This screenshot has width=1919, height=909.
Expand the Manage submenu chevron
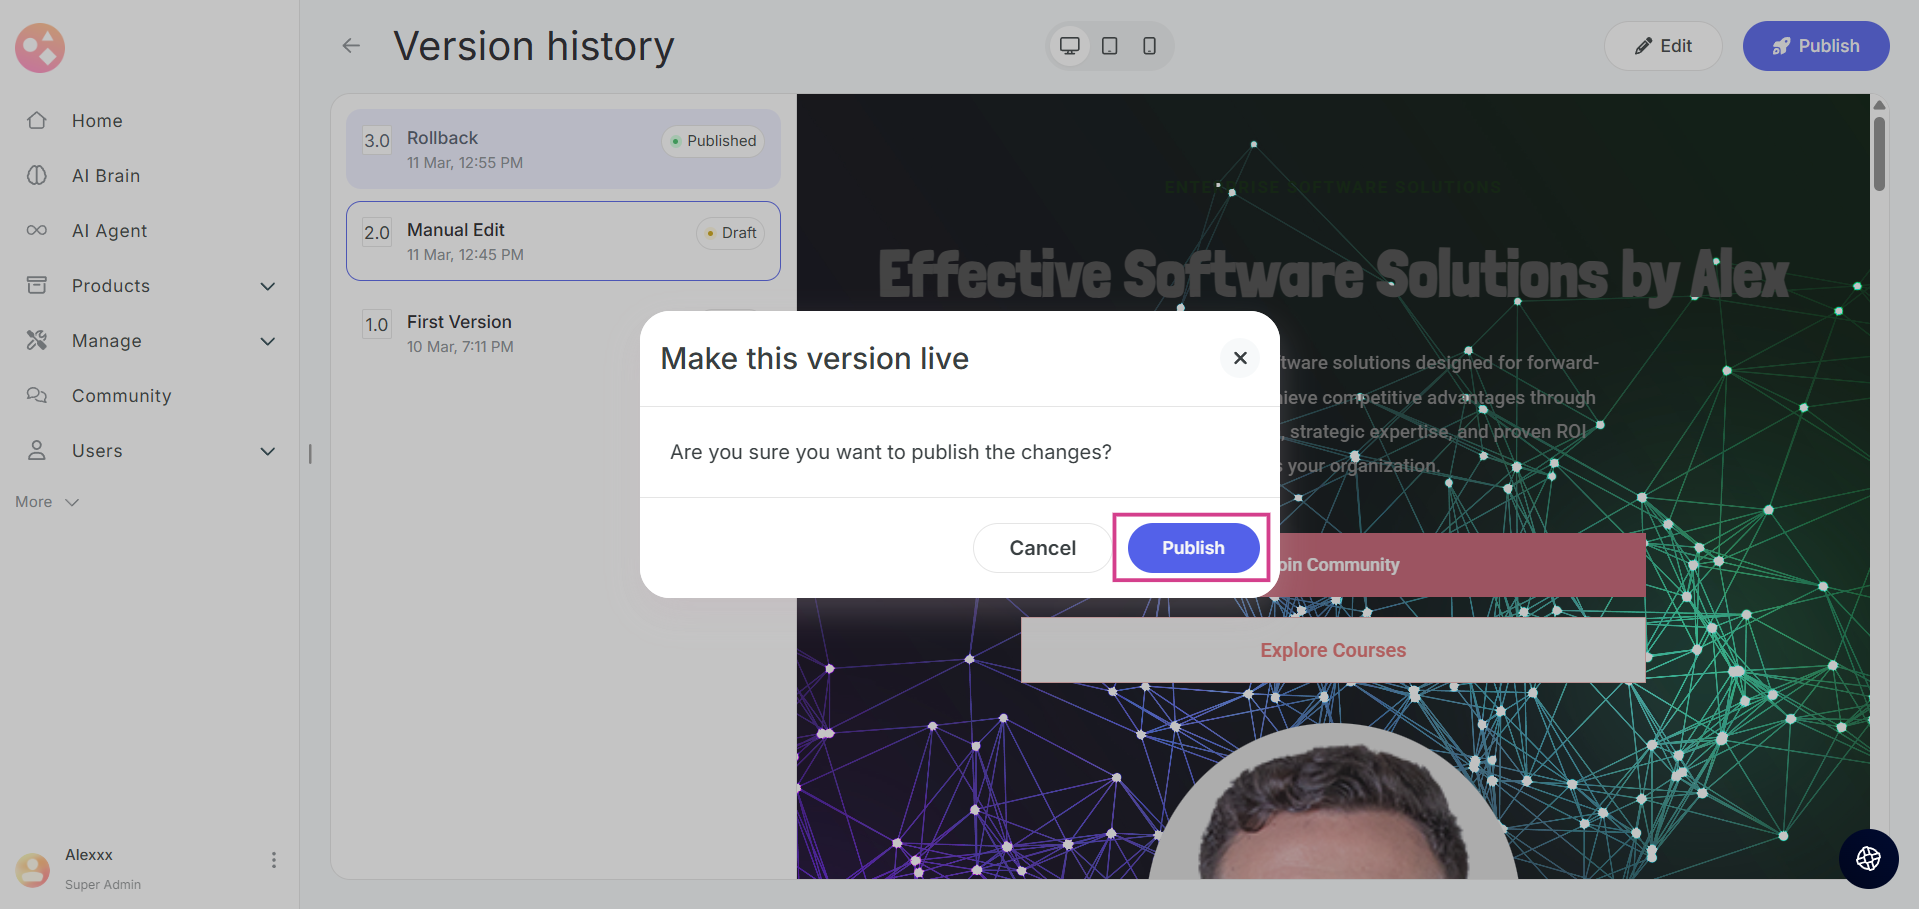(x=268, y=341)
